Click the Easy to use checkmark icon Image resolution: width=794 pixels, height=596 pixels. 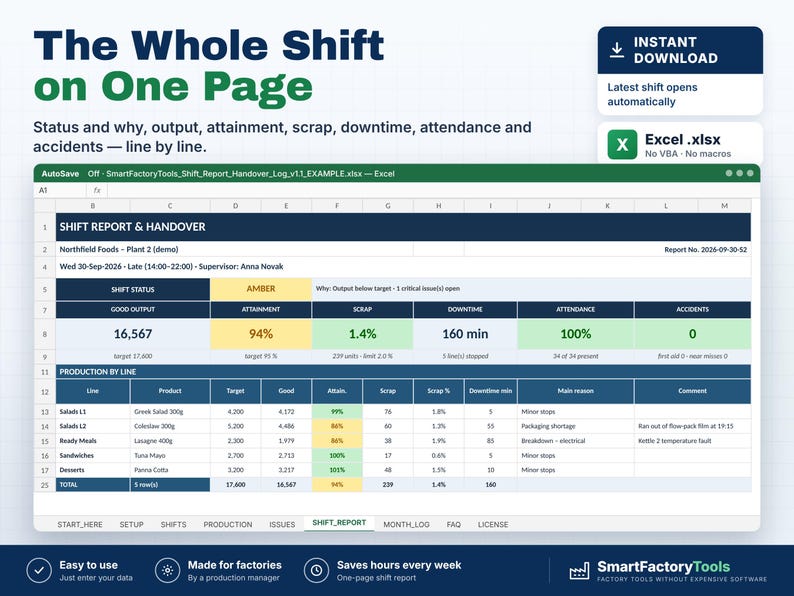[39, 571]
